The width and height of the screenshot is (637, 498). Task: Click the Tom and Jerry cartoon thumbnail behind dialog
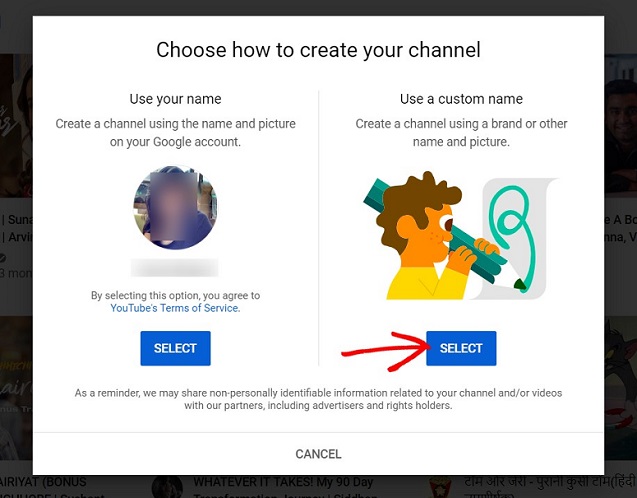click(x=621, y=388)
